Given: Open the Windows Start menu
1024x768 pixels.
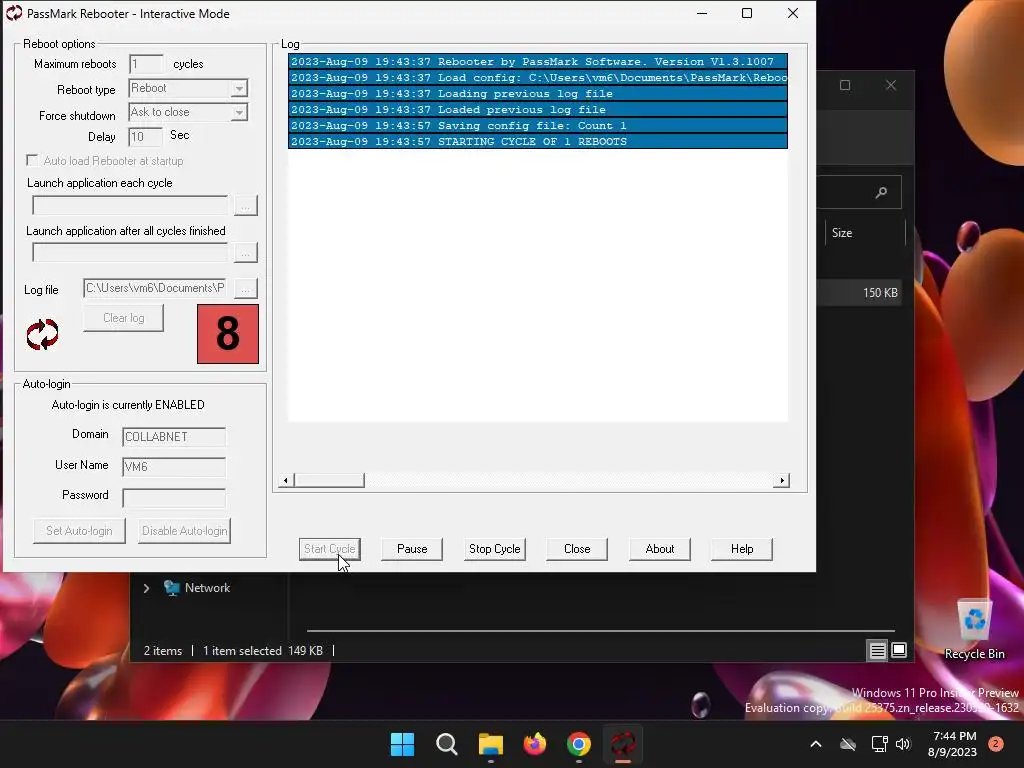Looking at the screenshot, I should [402, 744].
